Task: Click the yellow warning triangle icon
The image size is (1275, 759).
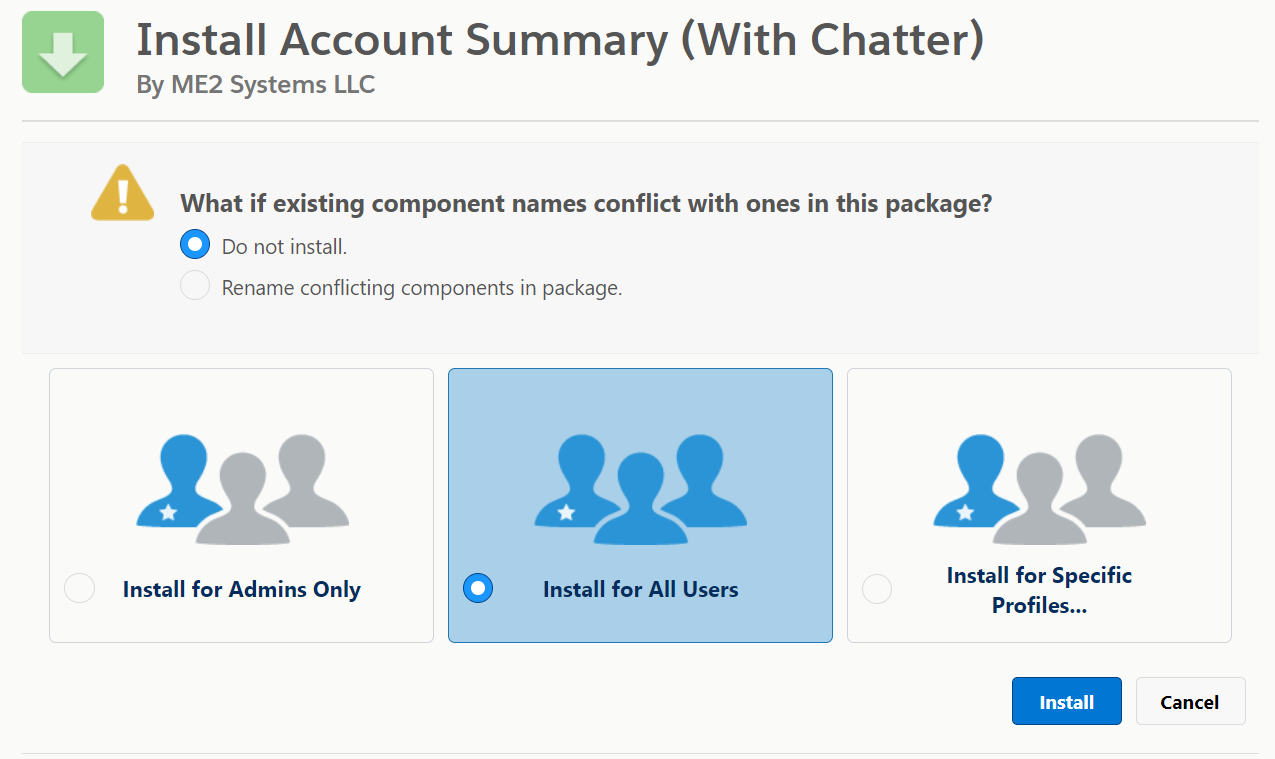Action: point(122,192)
